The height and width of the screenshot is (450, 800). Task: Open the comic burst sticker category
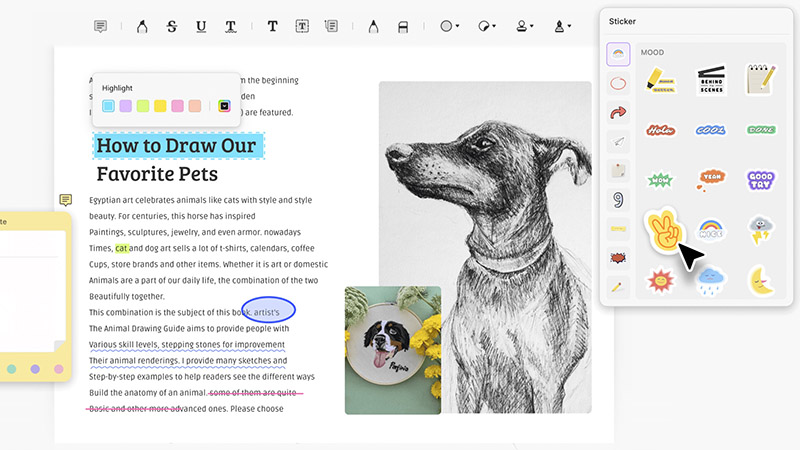tap(618, 258)
